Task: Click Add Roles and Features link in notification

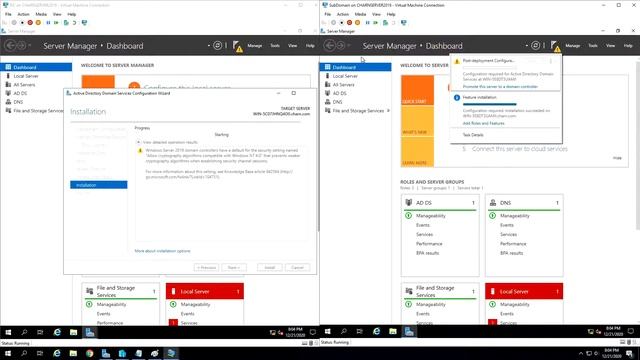Action: point(483,123)
